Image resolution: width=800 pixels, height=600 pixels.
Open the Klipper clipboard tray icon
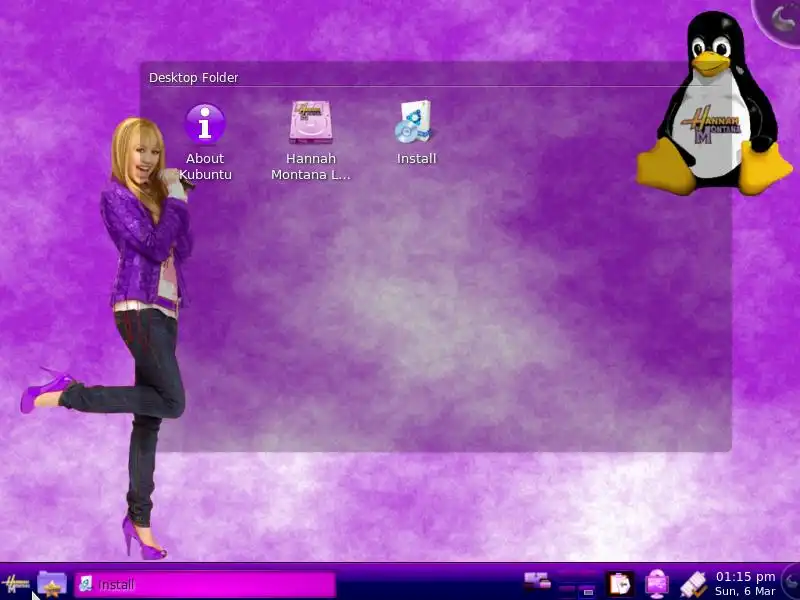(619, 584)
